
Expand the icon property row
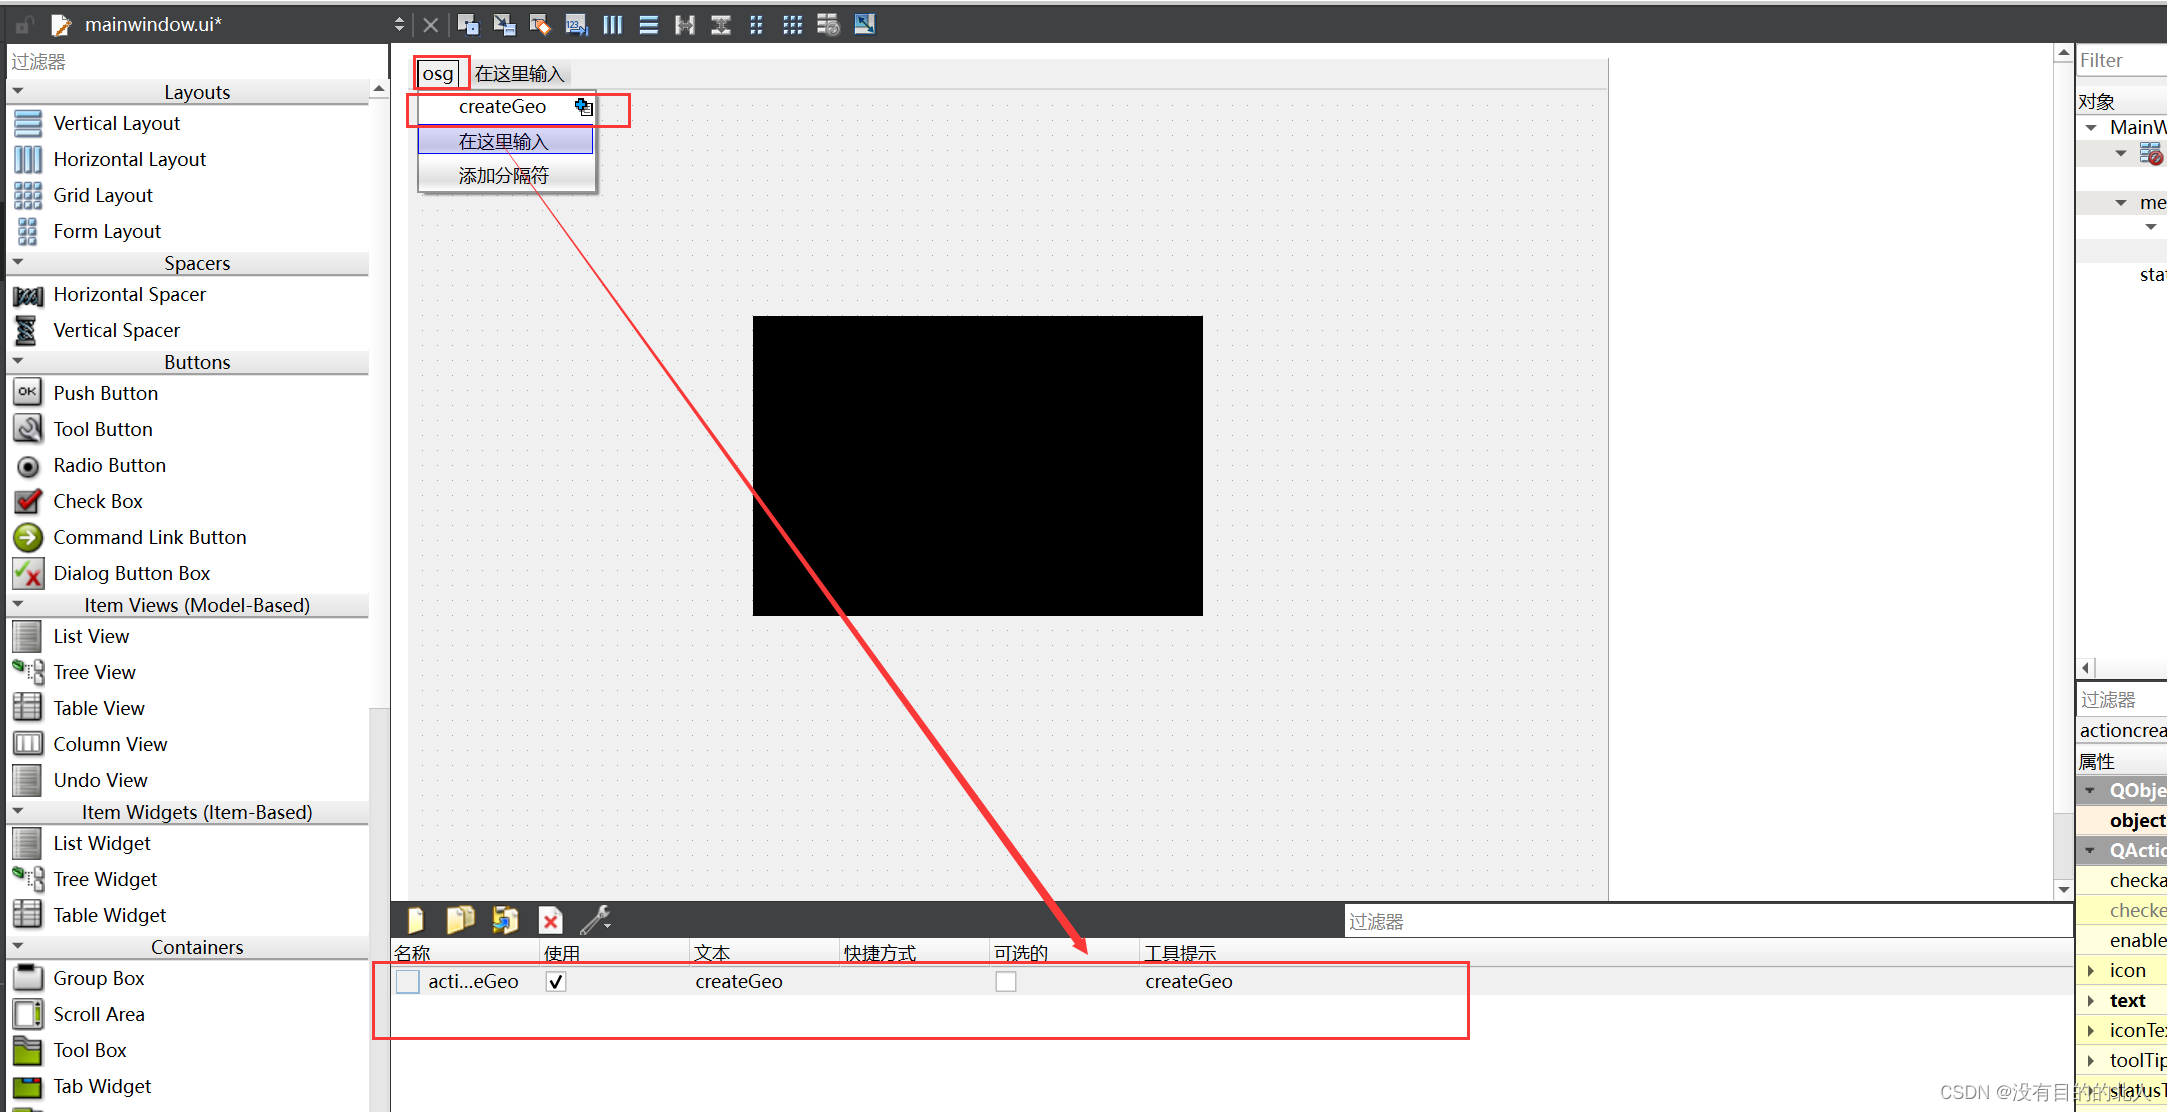[2090, 970]
